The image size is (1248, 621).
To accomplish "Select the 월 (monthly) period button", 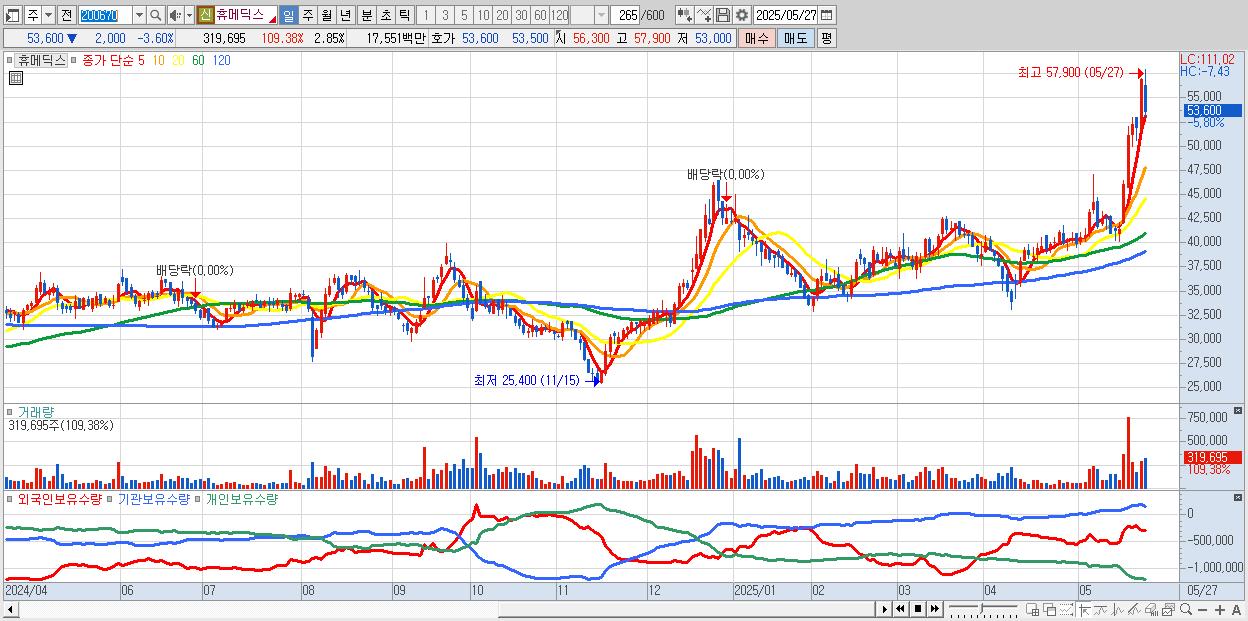I will click(x=326, y=15).
